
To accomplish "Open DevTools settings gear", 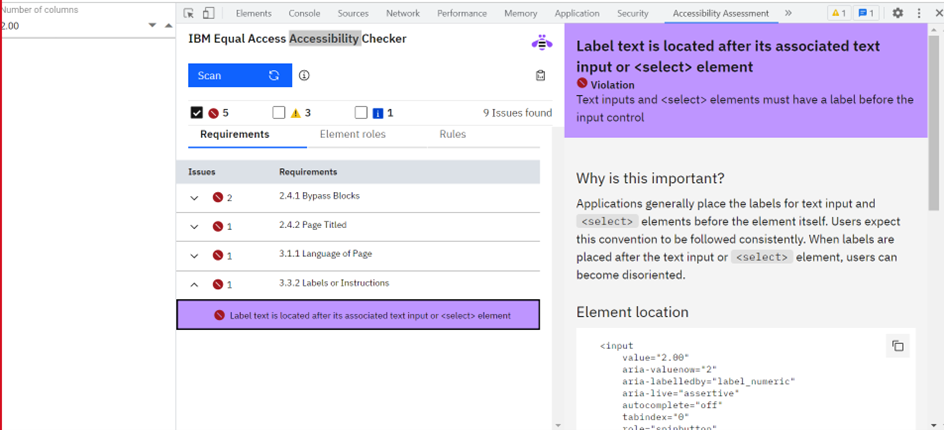I will 897,13.
